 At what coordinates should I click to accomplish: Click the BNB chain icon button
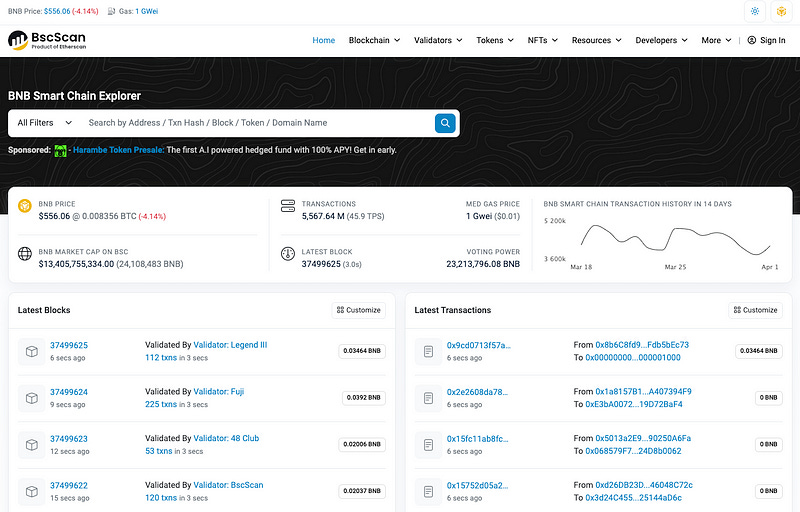coord(781,11)
